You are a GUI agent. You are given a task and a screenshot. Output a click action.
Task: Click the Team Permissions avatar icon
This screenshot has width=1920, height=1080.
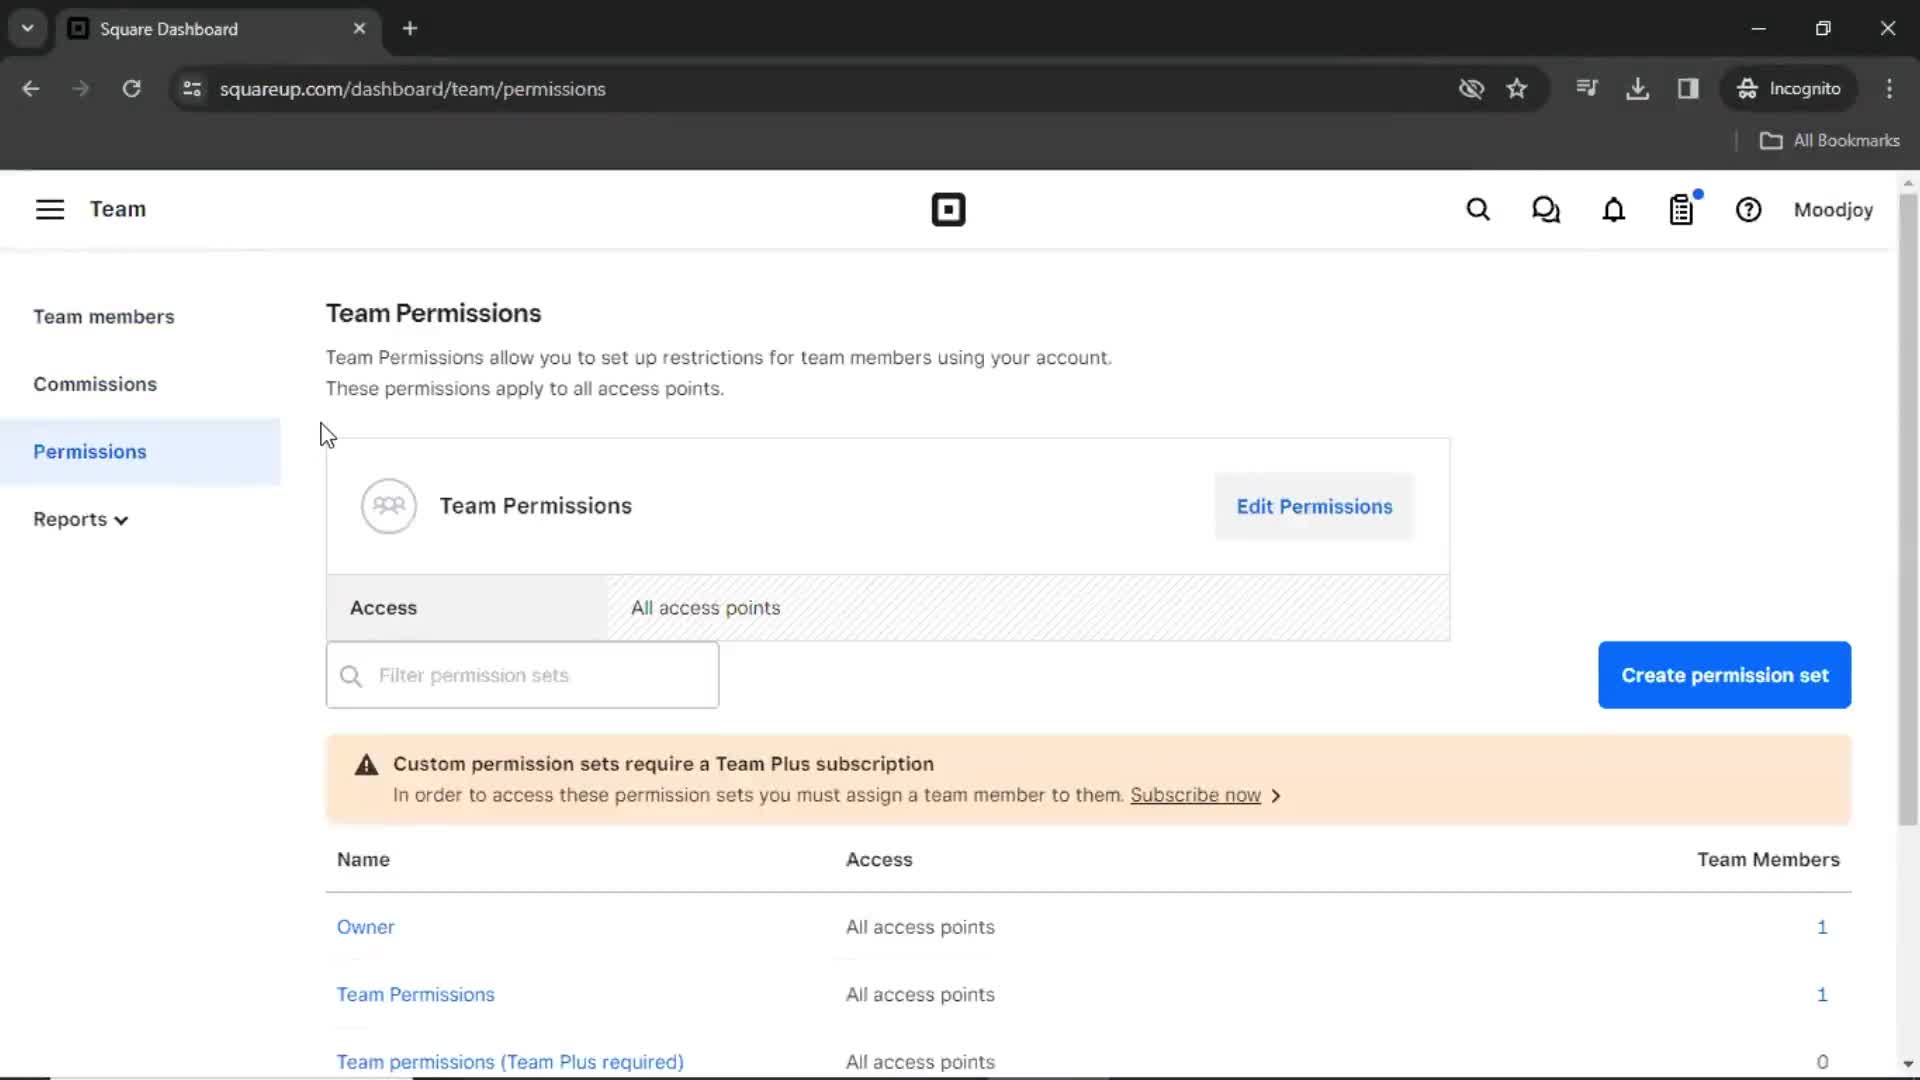click(x=388, y=505)
